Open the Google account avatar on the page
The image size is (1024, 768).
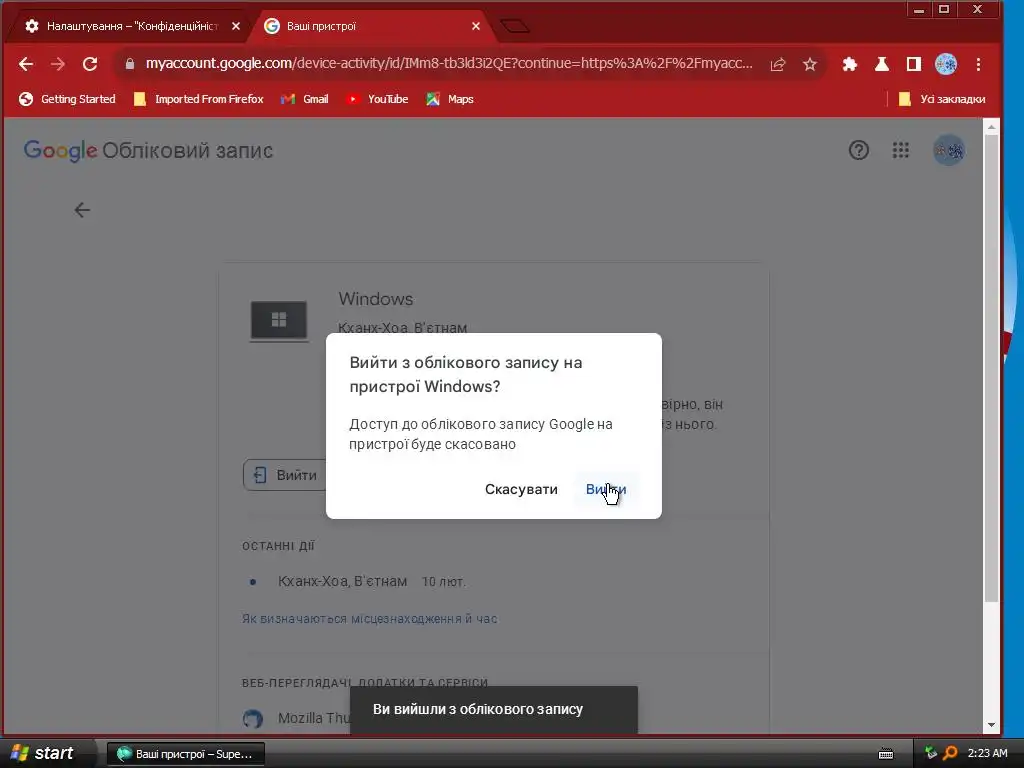pos(948,150)
